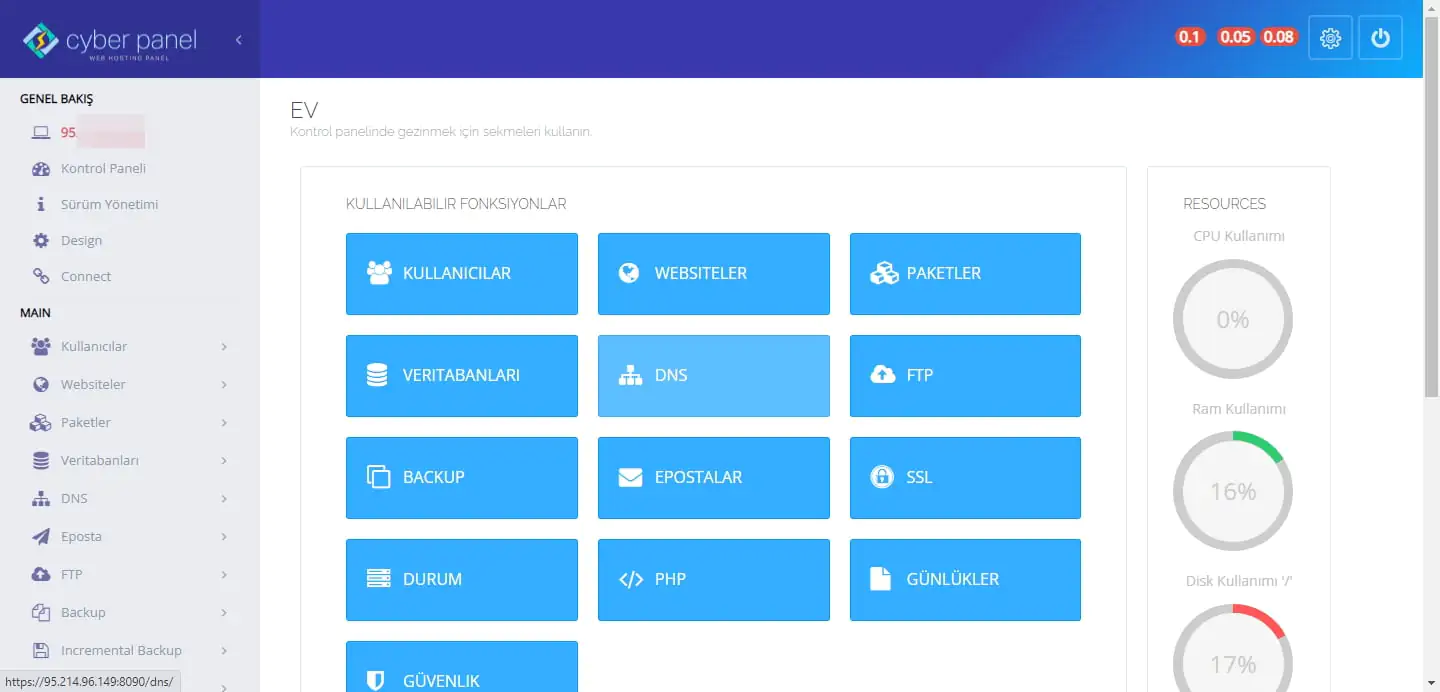Expand the Websiteler sidebar section

pos(94,384)
